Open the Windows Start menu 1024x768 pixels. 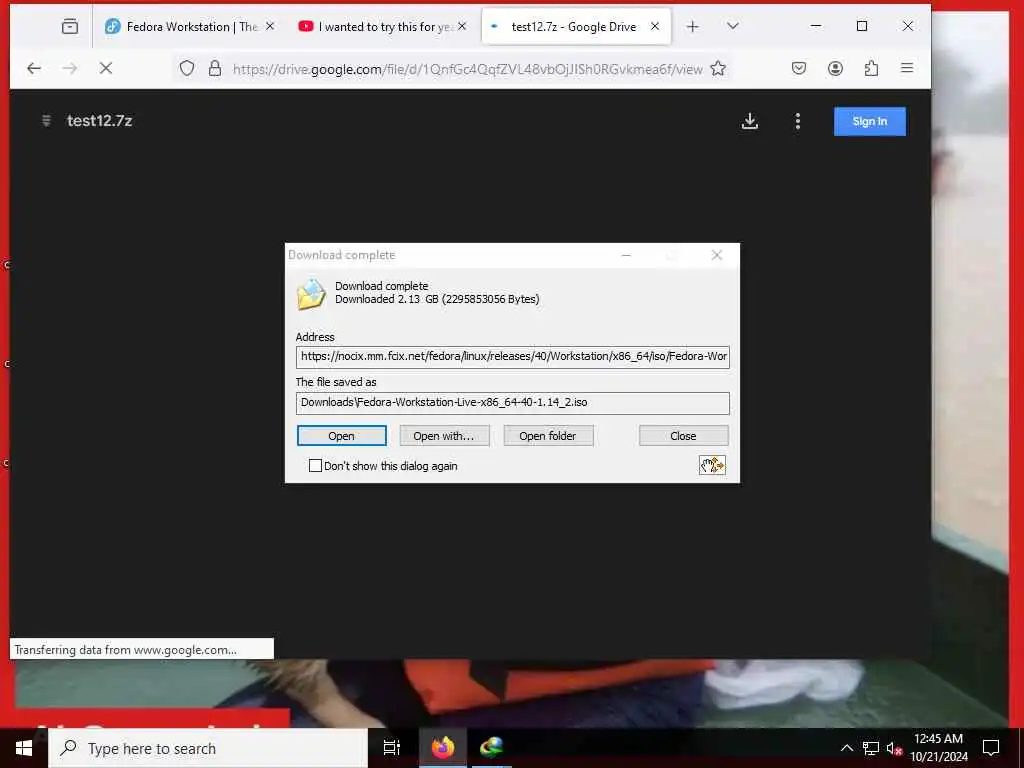point(24,748)
